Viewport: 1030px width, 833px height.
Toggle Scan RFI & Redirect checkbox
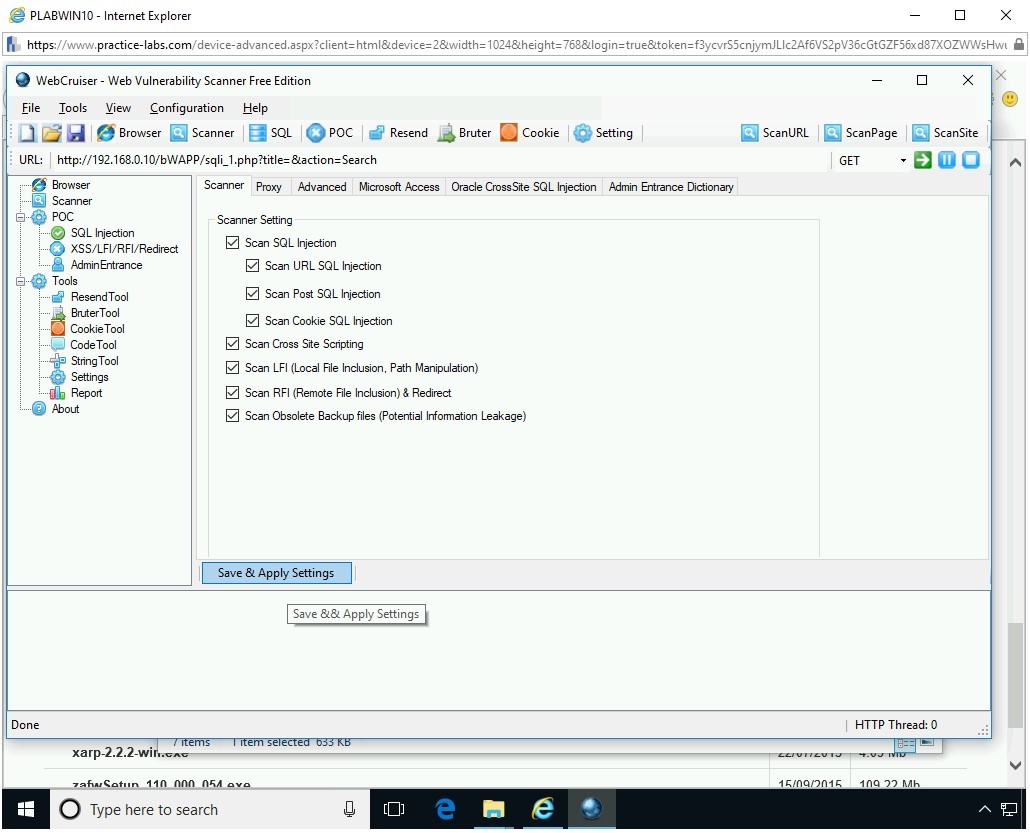pyautogui.click(x=233, y=394)
